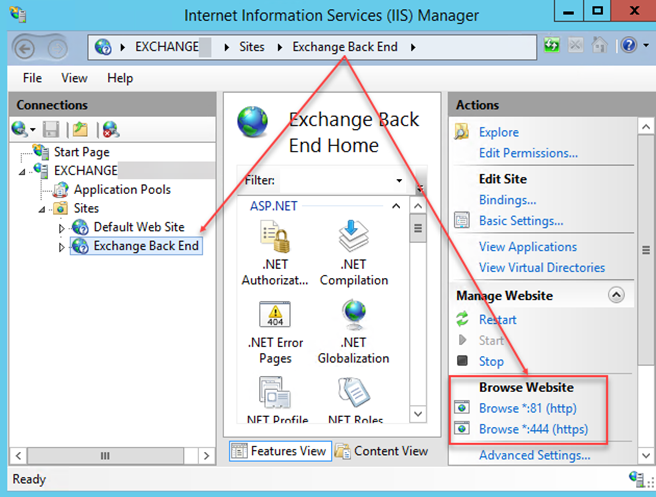The height and width of the screenshot is (497, 656).
Task: Click the black Stop square icon
Action: pyautogui.click(x=462, y=361)
